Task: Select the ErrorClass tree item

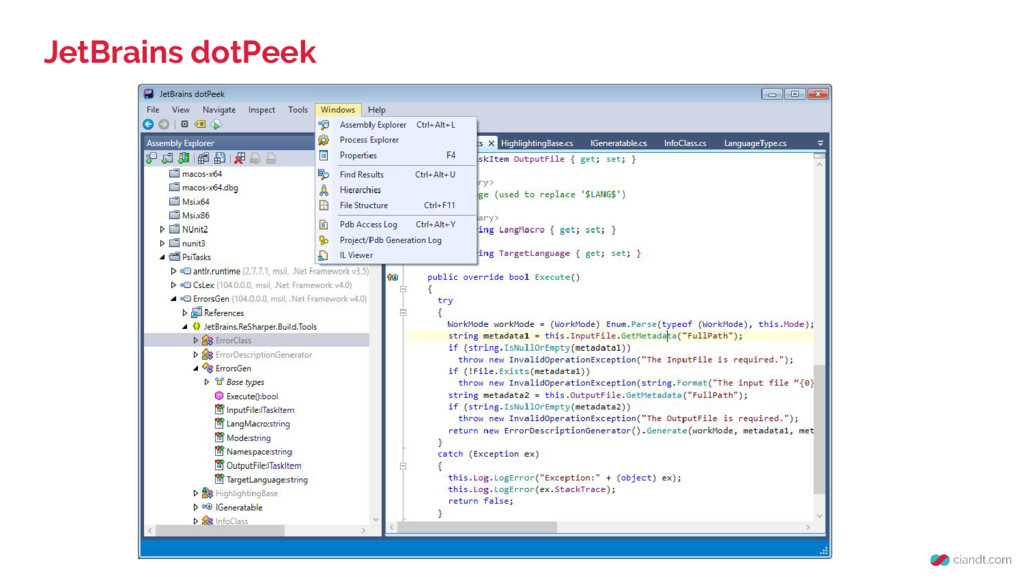Action: coord(233,340)
